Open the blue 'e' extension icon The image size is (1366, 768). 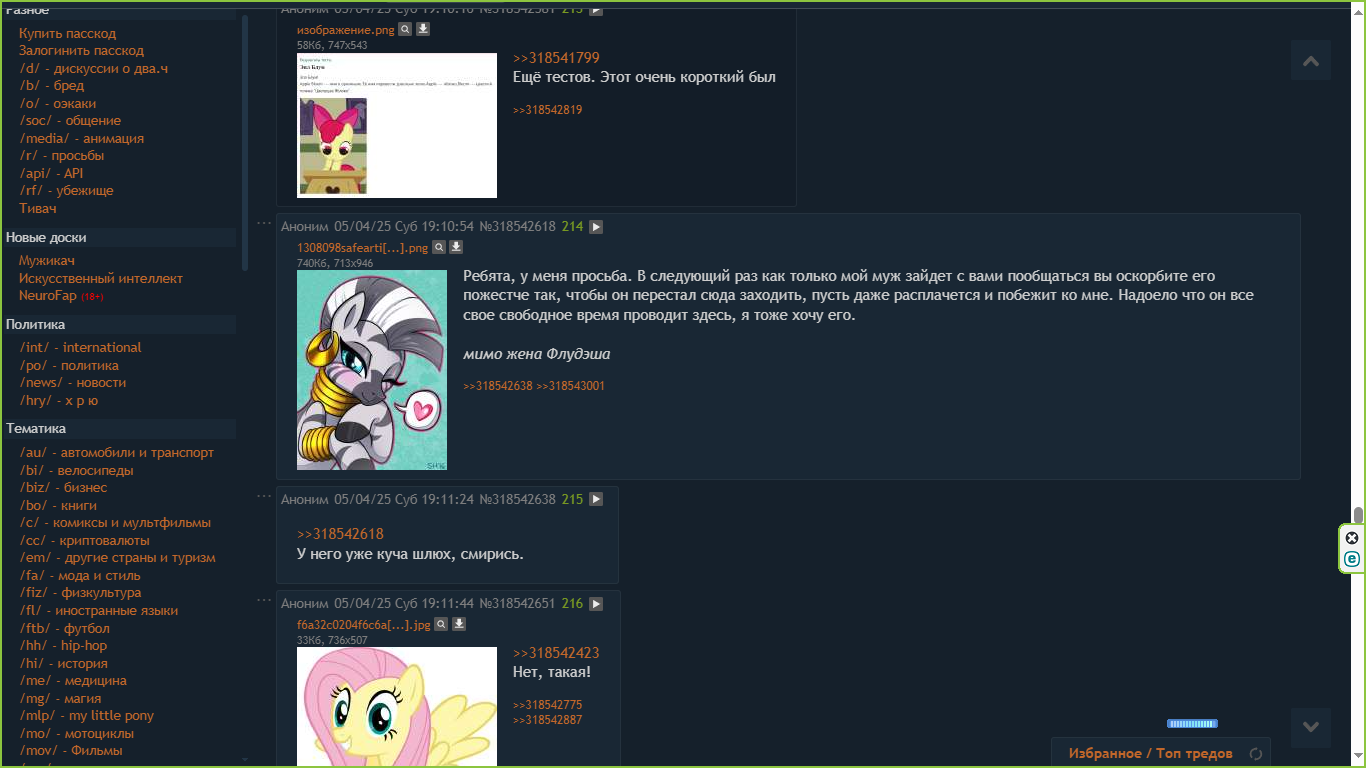1352,559
